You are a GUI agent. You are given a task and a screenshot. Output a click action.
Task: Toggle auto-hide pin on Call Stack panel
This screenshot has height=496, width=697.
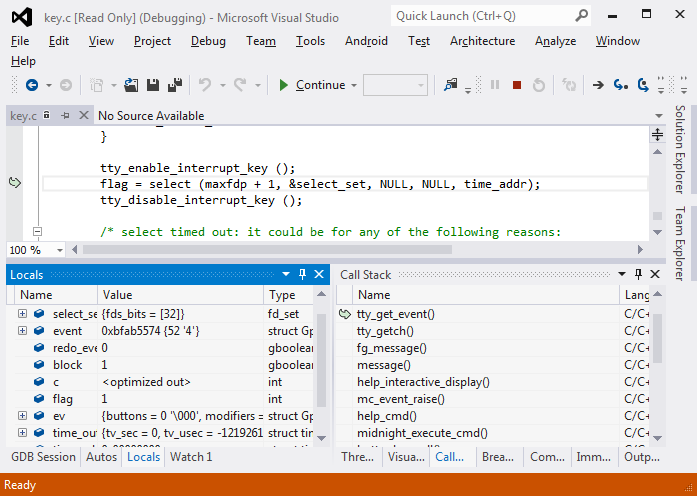636,274
